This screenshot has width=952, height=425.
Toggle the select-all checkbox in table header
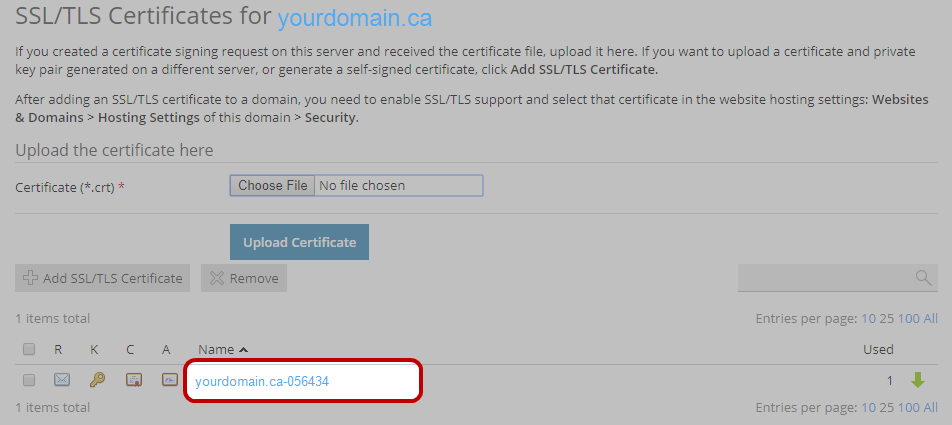coord(29,349)
